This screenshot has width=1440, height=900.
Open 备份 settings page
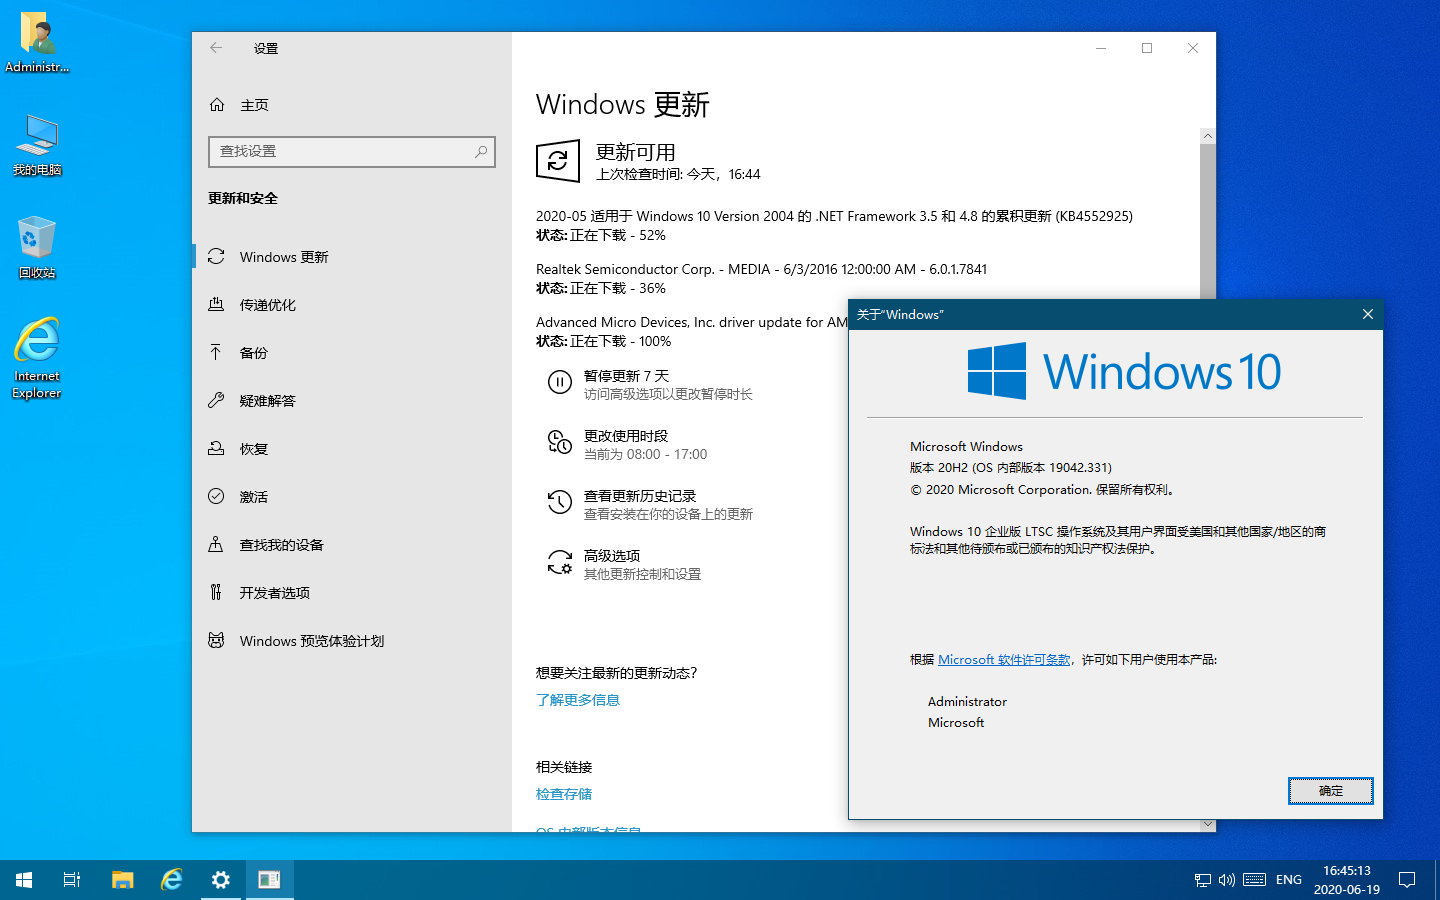pyautogui.click(x=352, y=353)
